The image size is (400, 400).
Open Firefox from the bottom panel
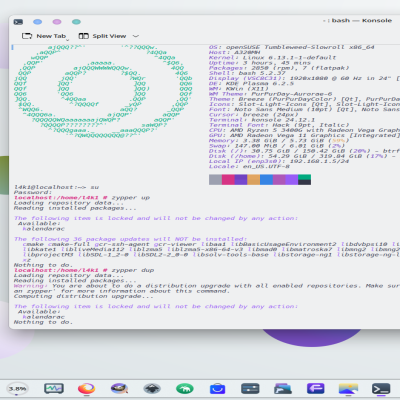[87, 388]
